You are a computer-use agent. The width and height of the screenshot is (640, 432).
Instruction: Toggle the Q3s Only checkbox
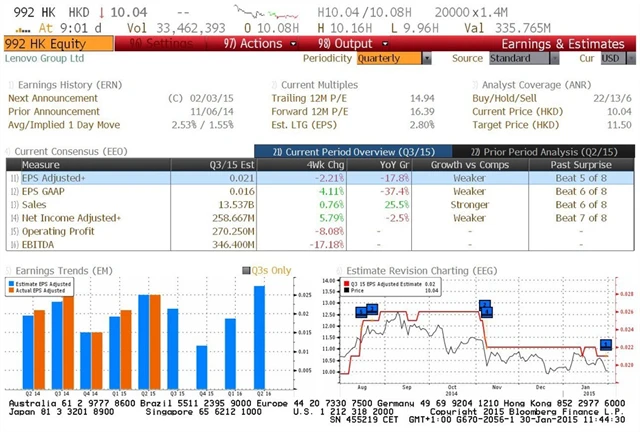coord(246,269)
